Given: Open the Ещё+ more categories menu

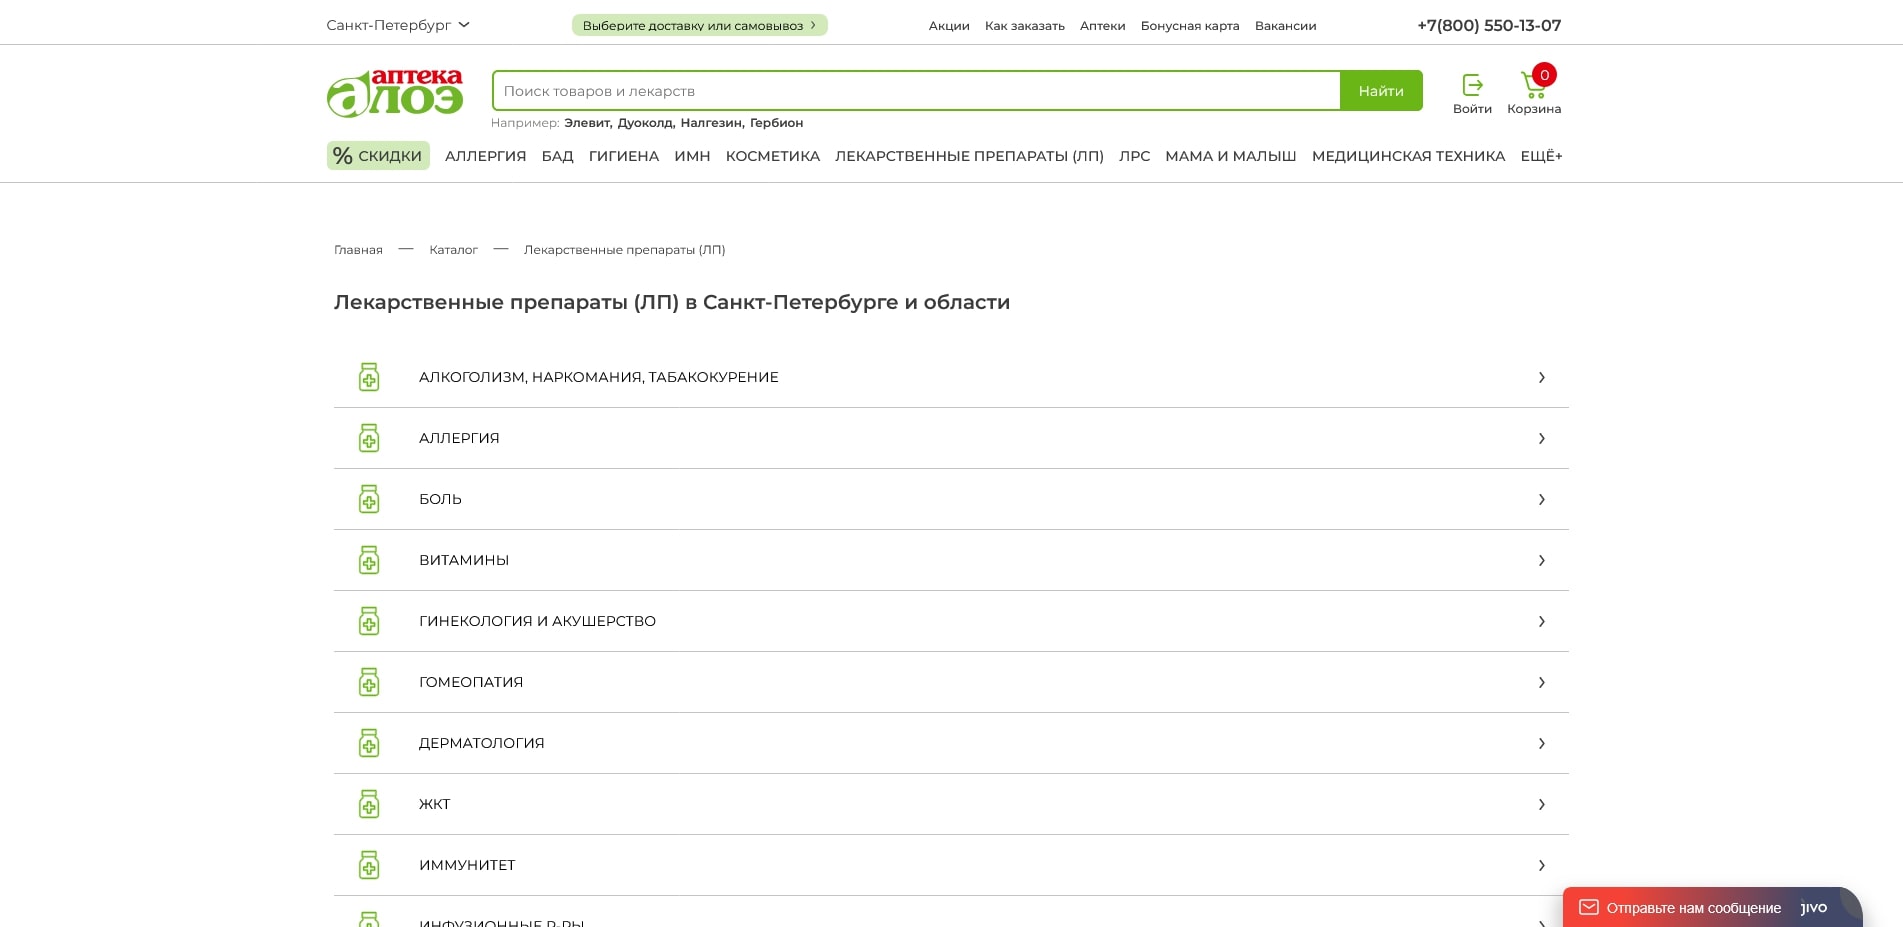Looking at the screenshot, I should coord(1540,156).
